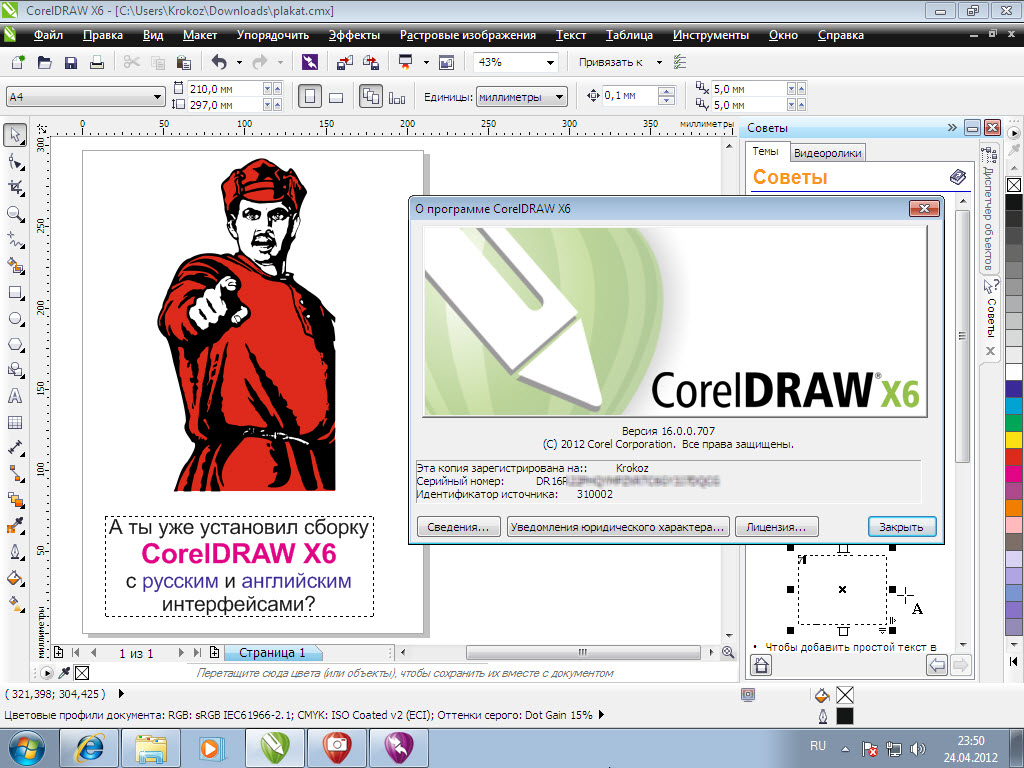1024x768 pixels.
Task: Click the Print icon in toolbar
Action: click(x=97, y=62)
